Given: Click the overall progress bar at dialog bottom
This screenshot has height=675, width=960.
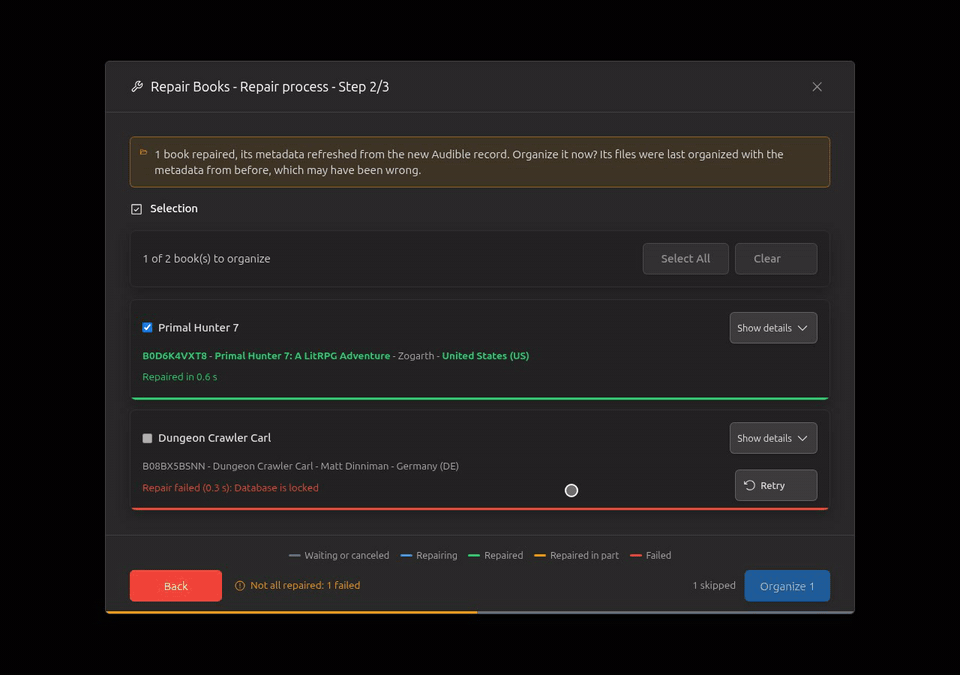Looking at the screenshot, I should pos(480,612).
